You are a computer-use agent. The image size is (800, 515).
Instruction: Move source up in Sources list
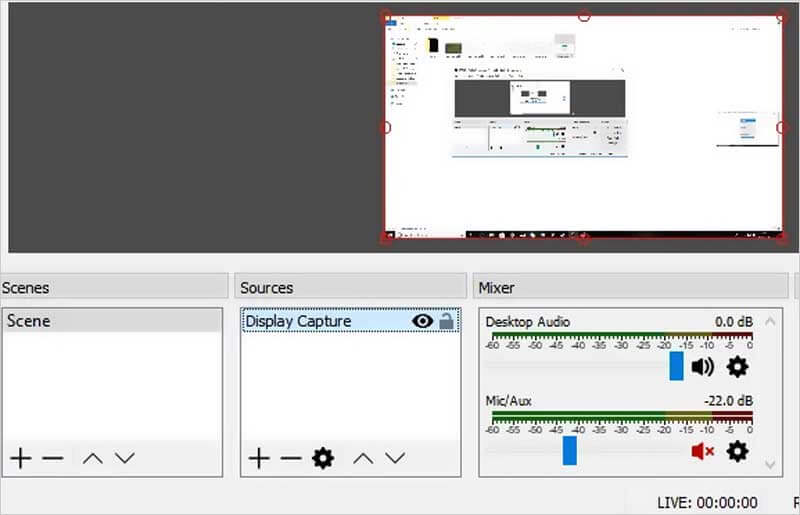(x=363, y=458)
